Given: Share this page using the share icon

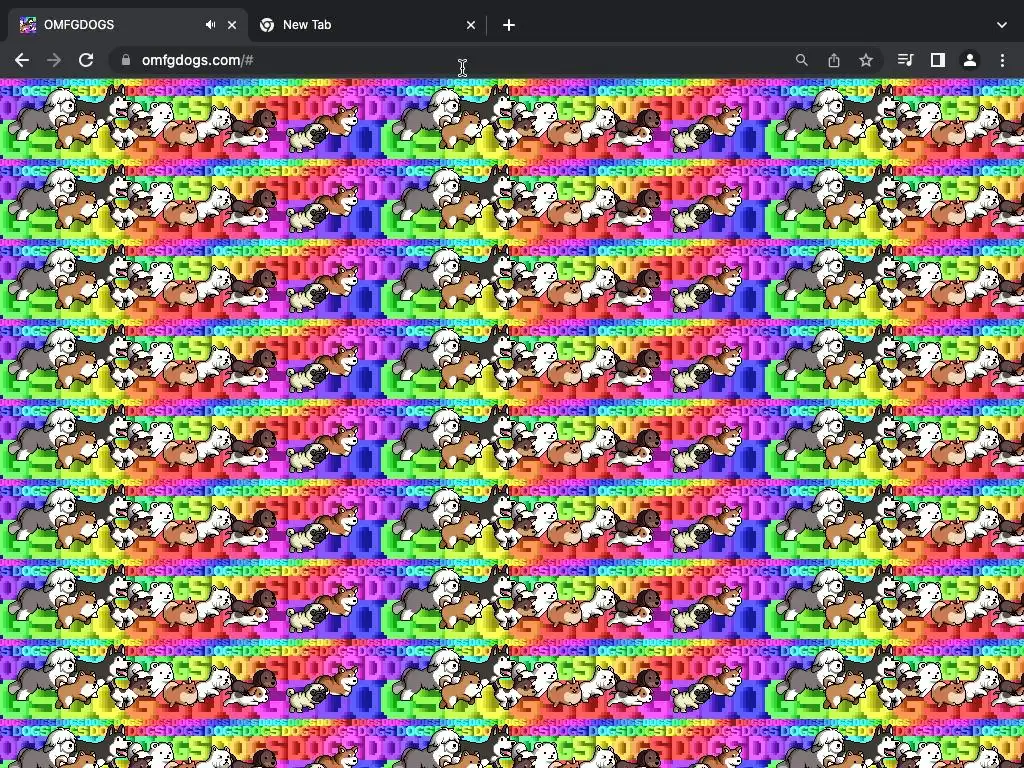Looking at the screenshot, I should coord(834,60).
